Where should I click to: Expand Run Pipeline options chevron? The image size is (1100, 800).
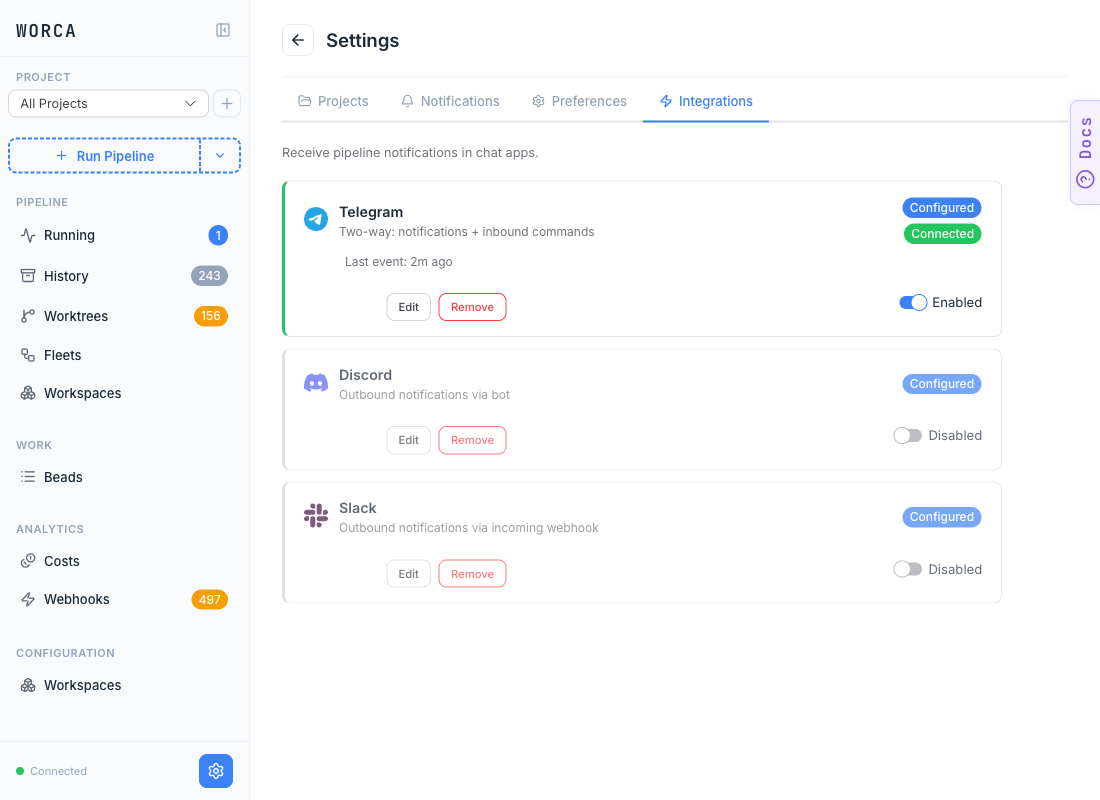click(220, 156)
